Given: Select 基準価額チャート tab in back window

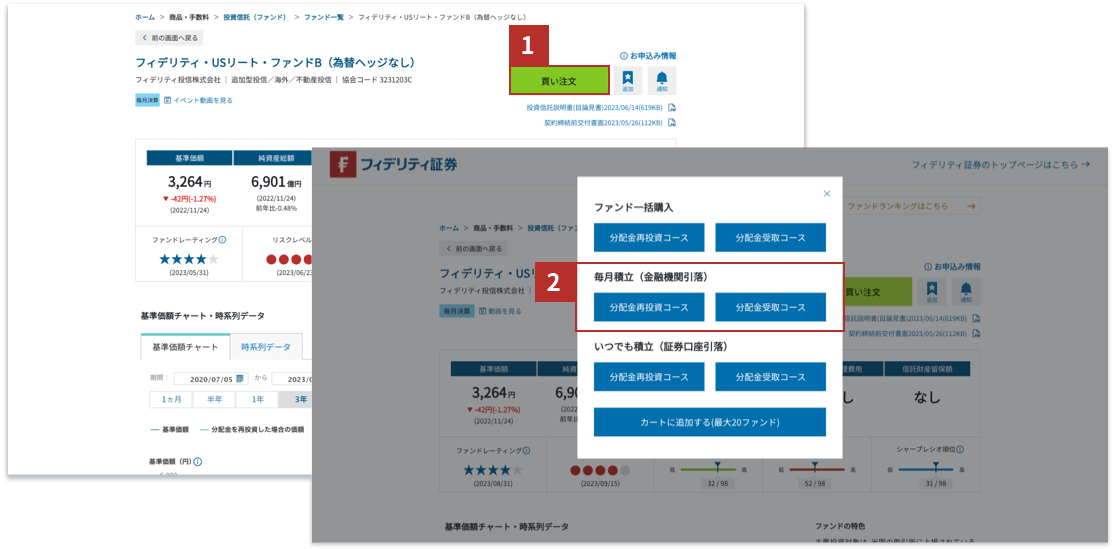Looking at the screenshot, I should click(185, 347).
